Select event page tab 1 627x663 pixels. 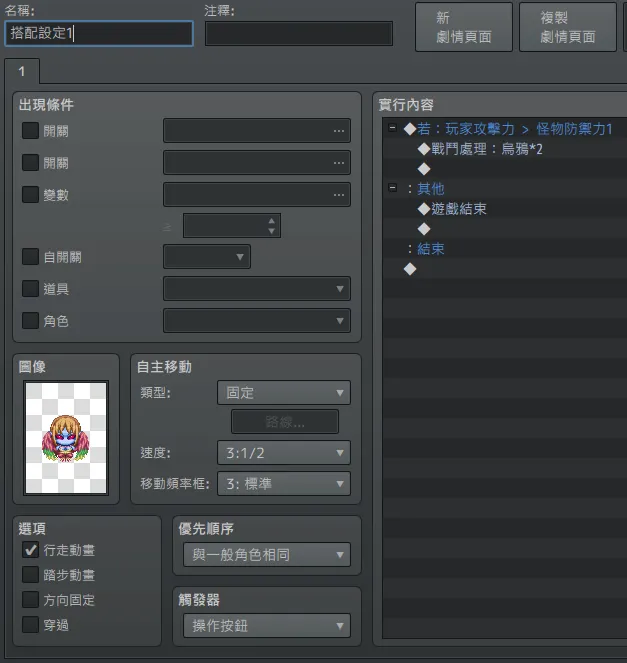coord(22,71)
